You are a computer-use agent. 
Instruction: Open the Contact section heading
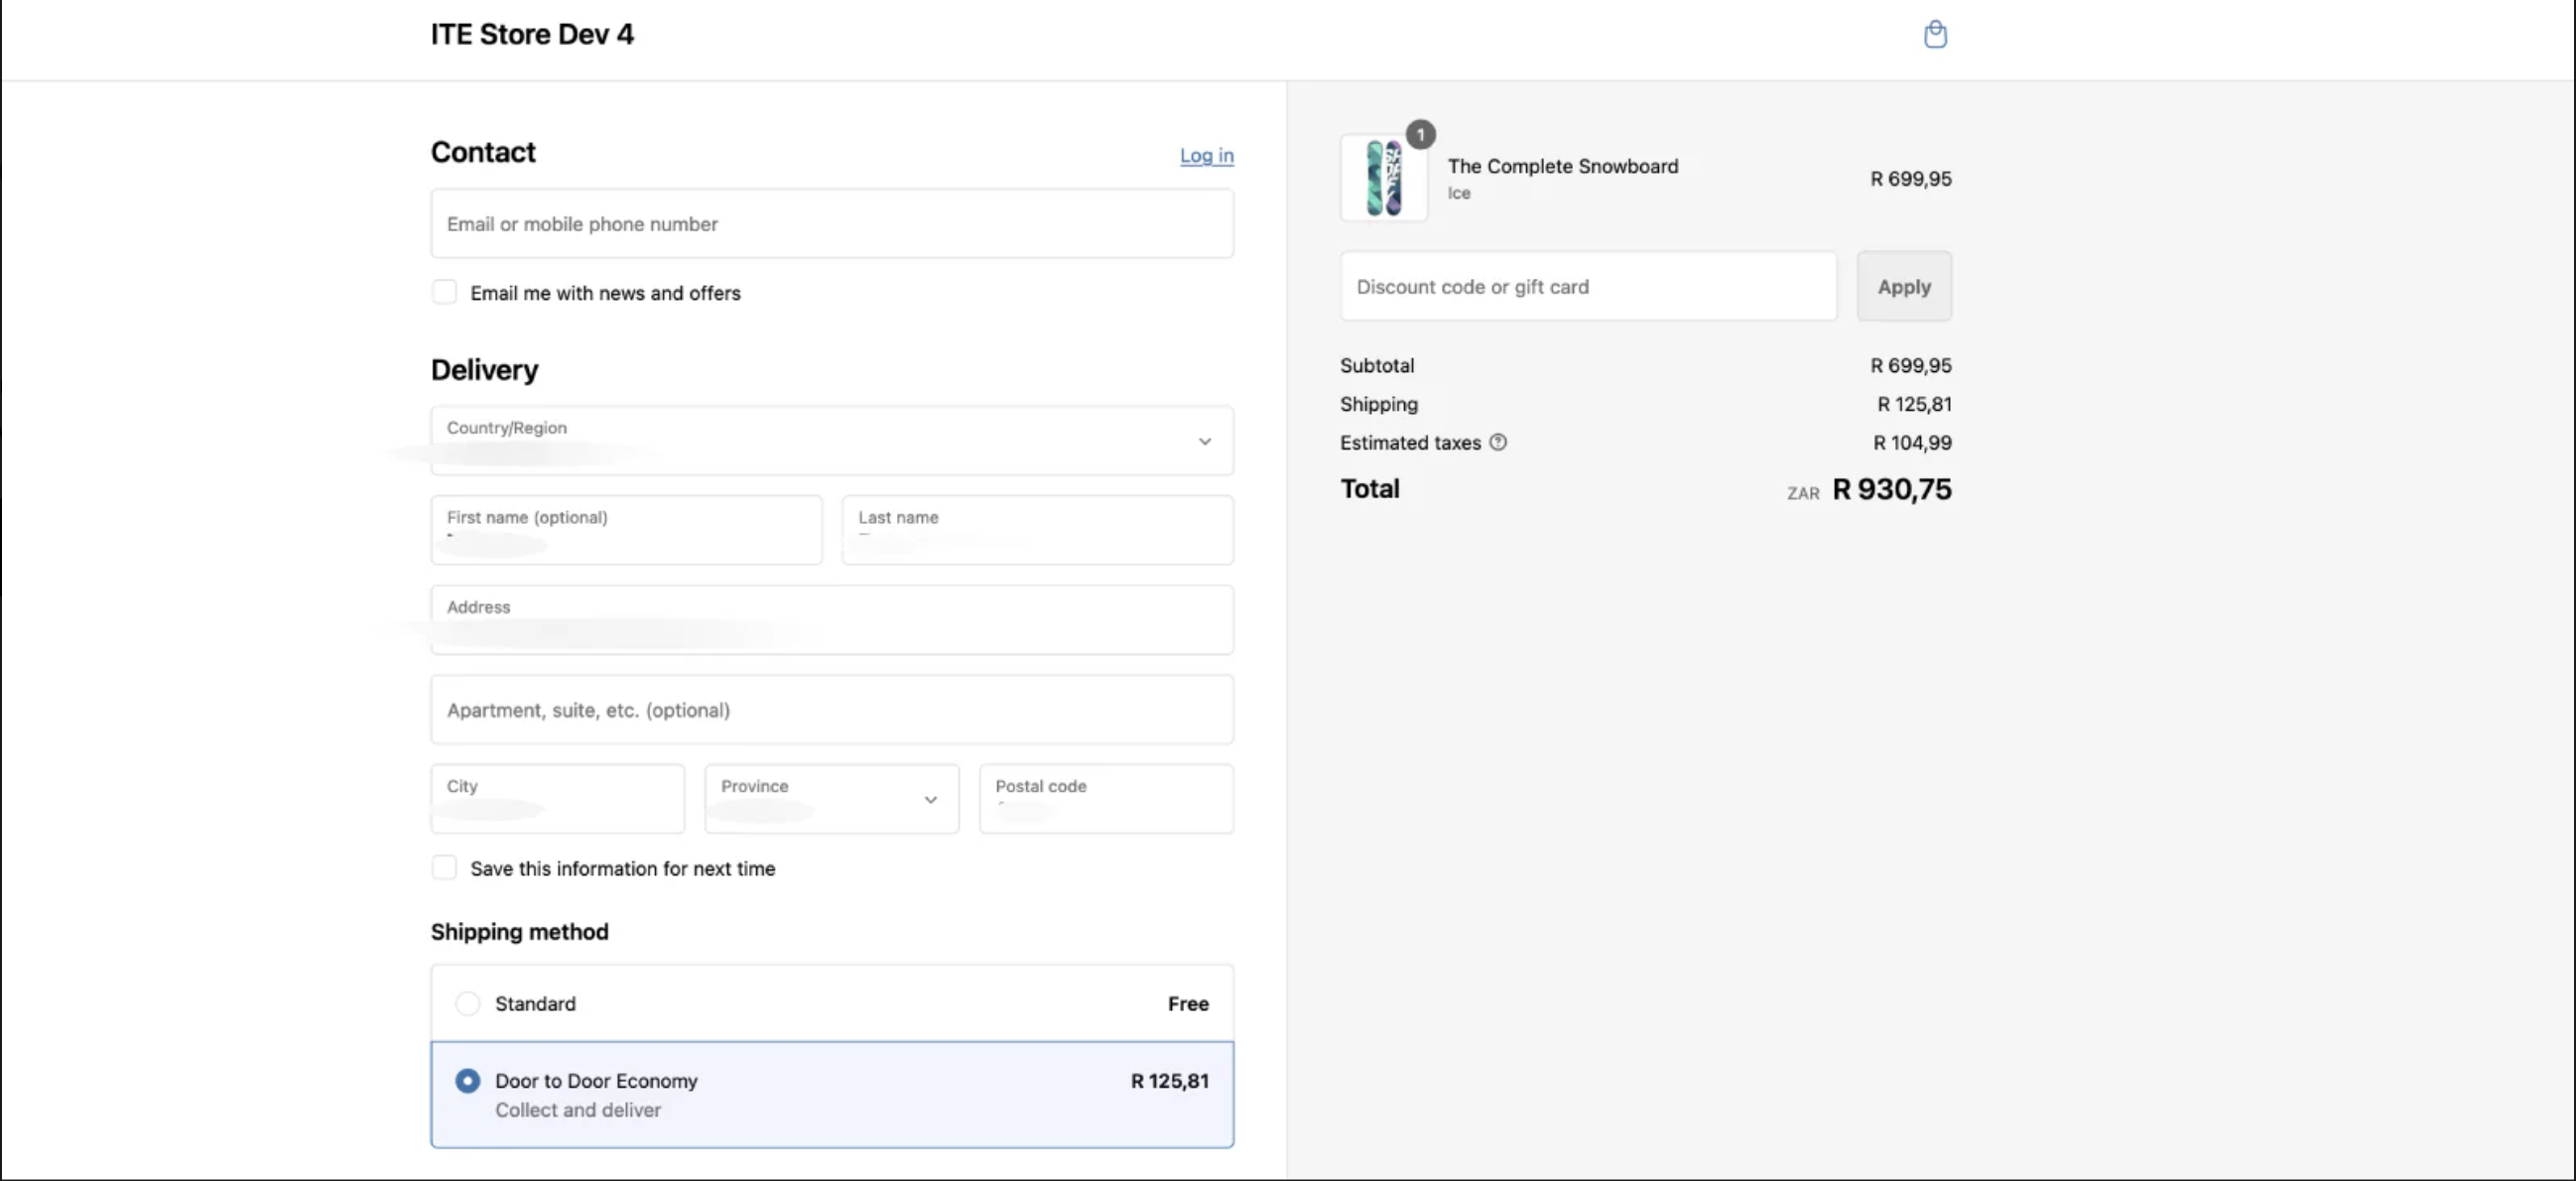483,151
